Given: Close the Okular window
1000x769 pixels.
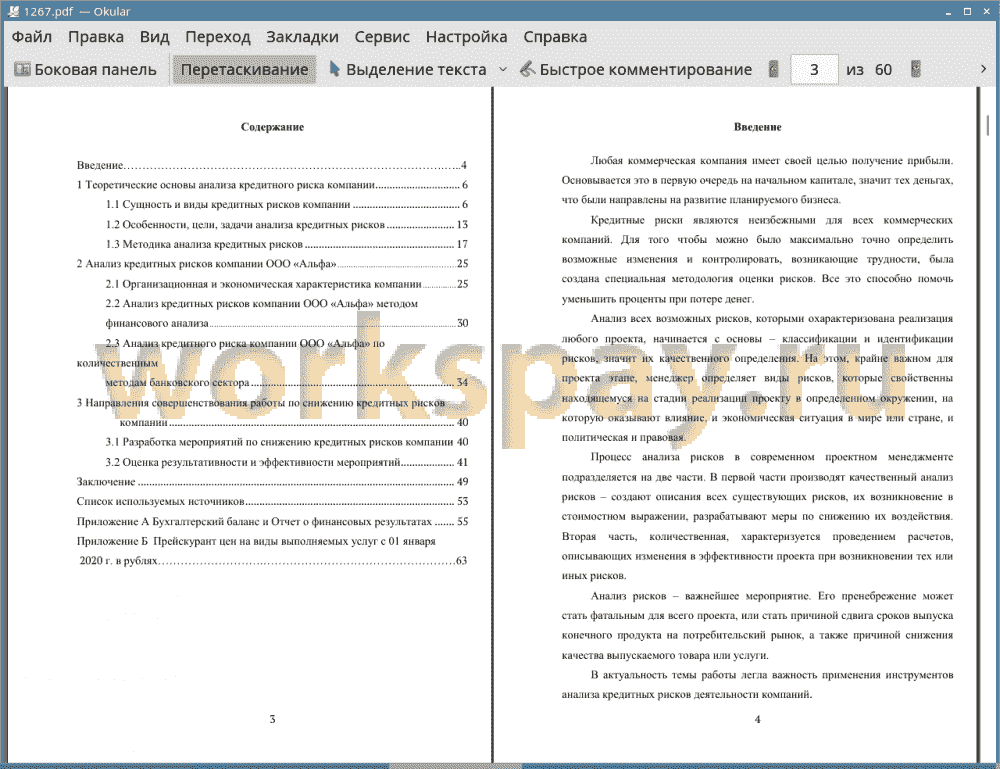Looking at the screenshot, I should [x=986, y=11].
